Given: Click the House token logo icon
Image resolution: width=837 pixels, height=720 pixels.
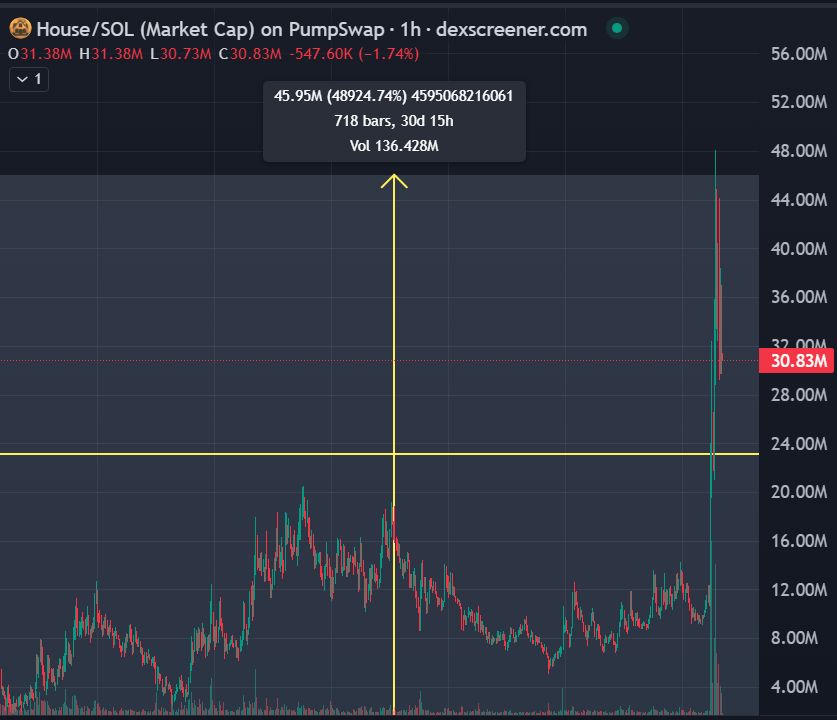Looking at the screenshot, I should [20, 29].
